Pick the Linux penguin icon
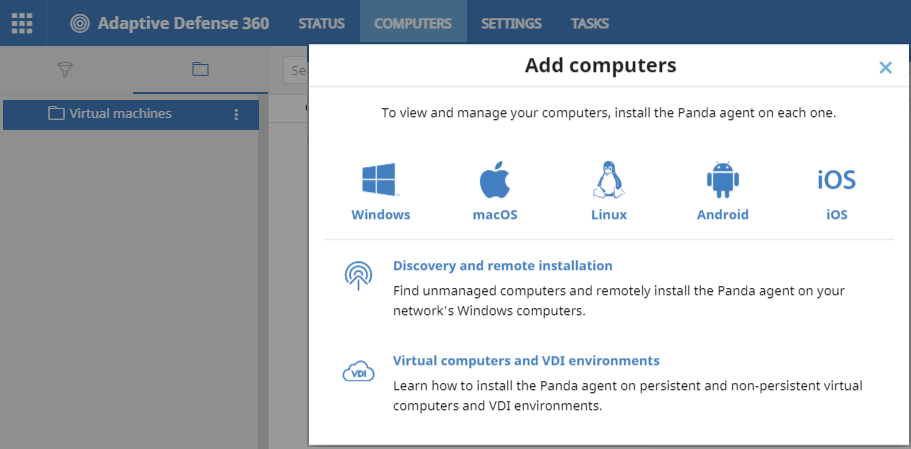 608,181
